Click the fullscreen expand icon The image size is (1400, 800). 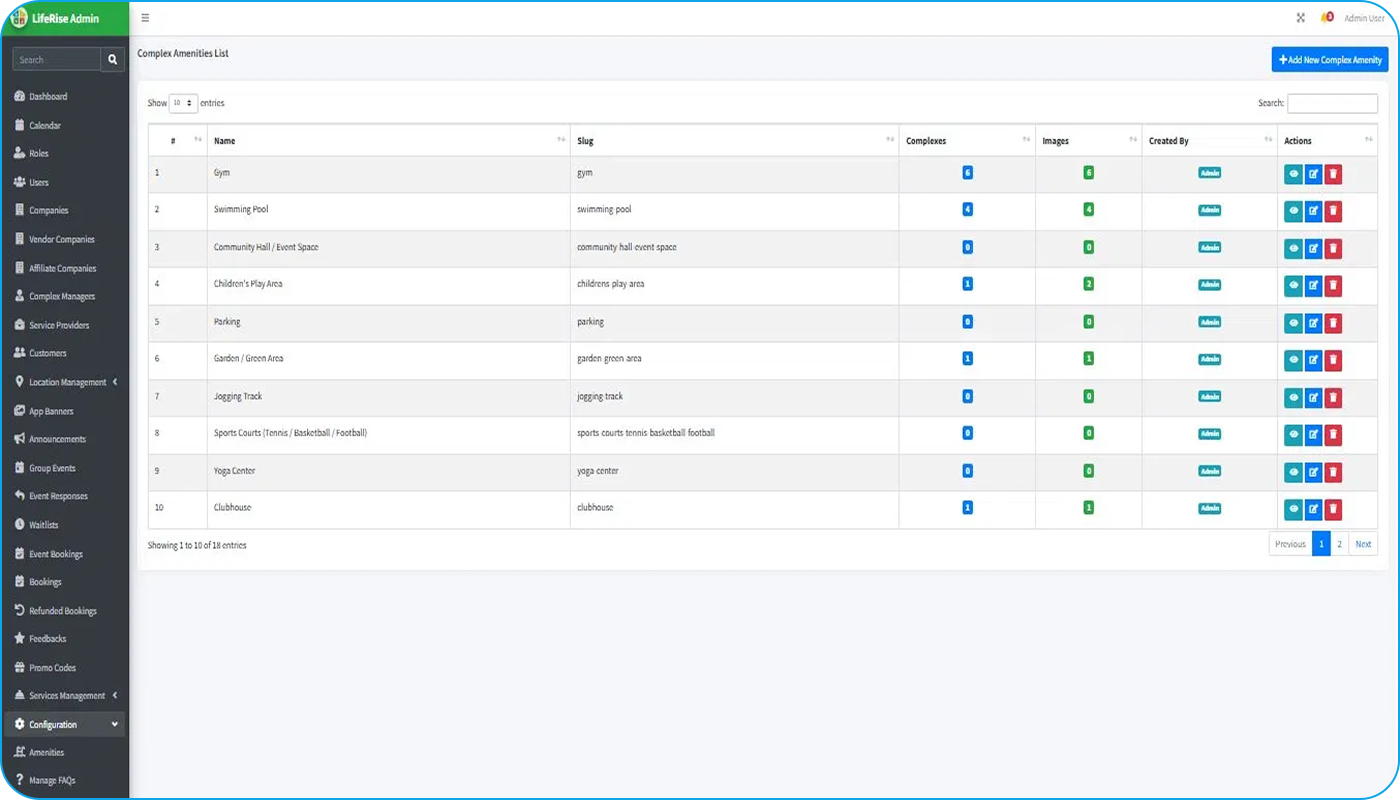click(1300, 18)
